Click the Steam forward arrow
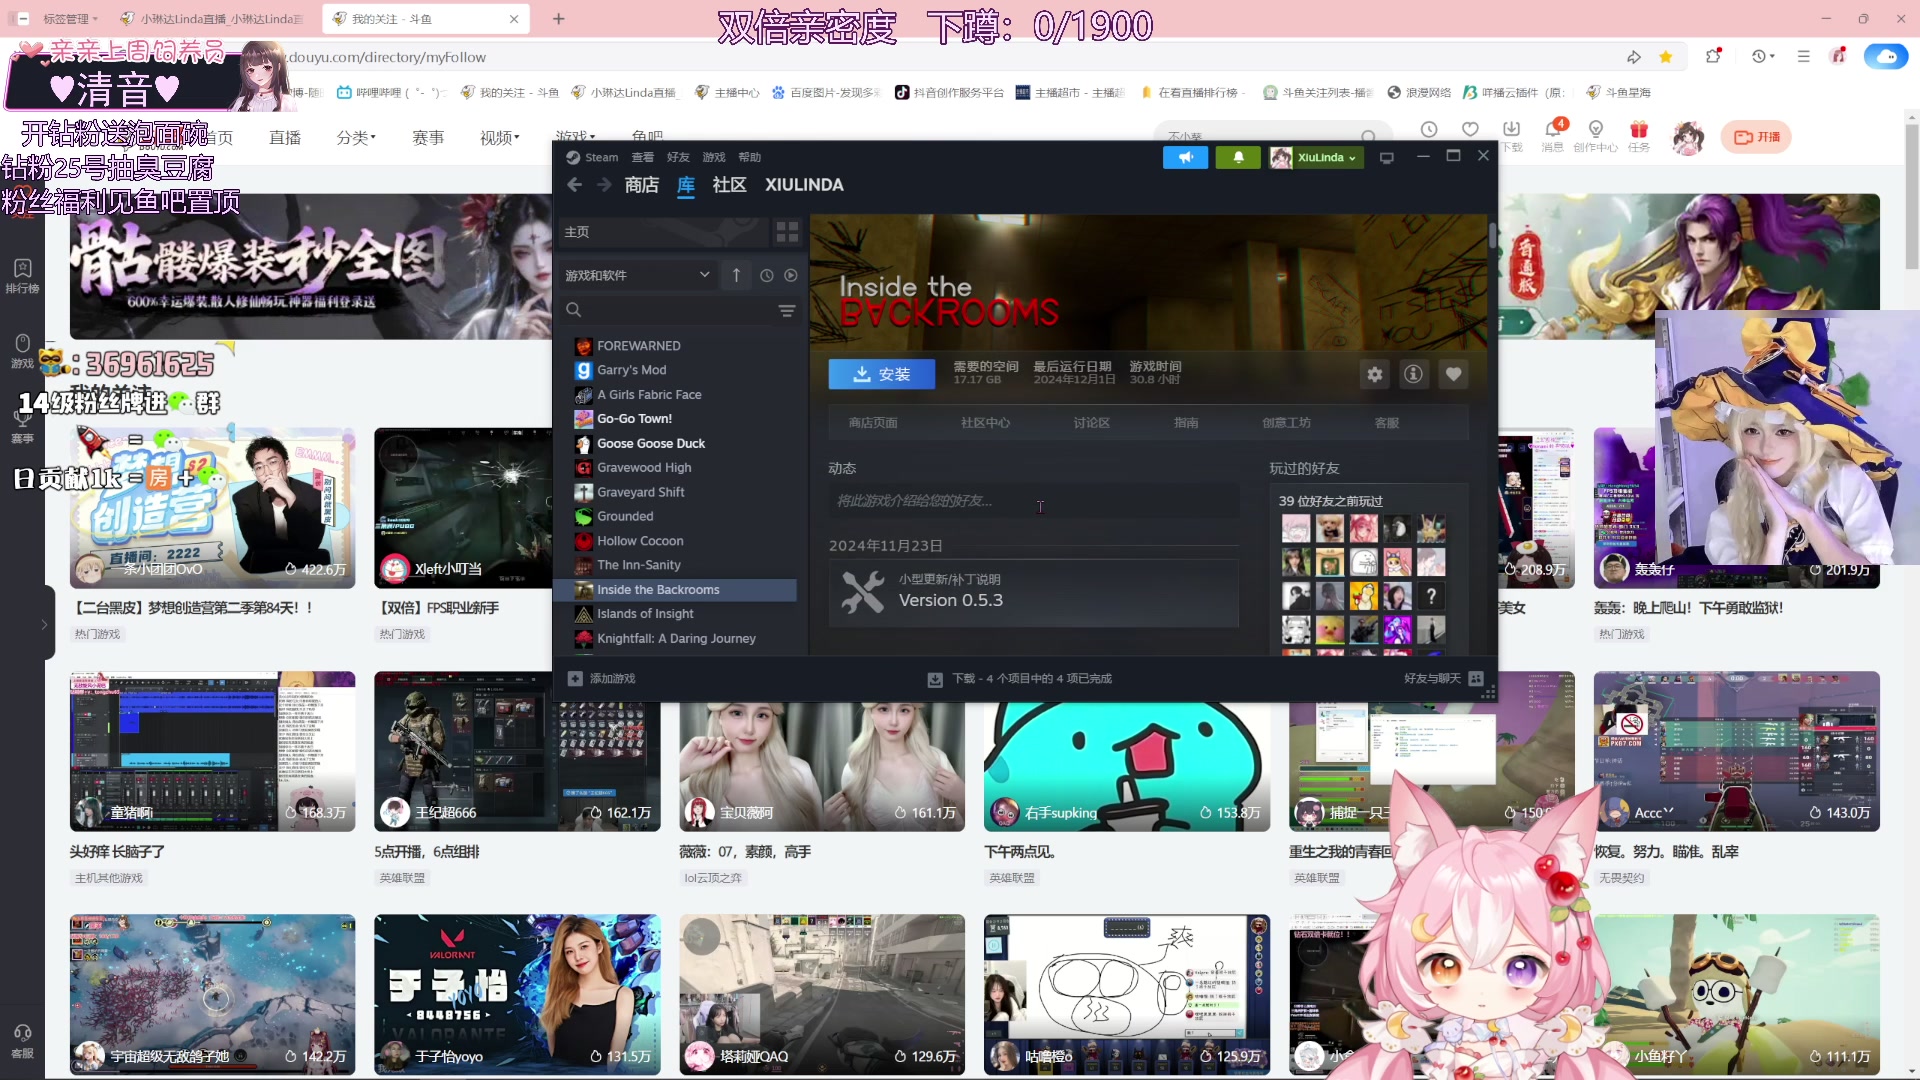1920x1080 pixels. coord(604,185)
